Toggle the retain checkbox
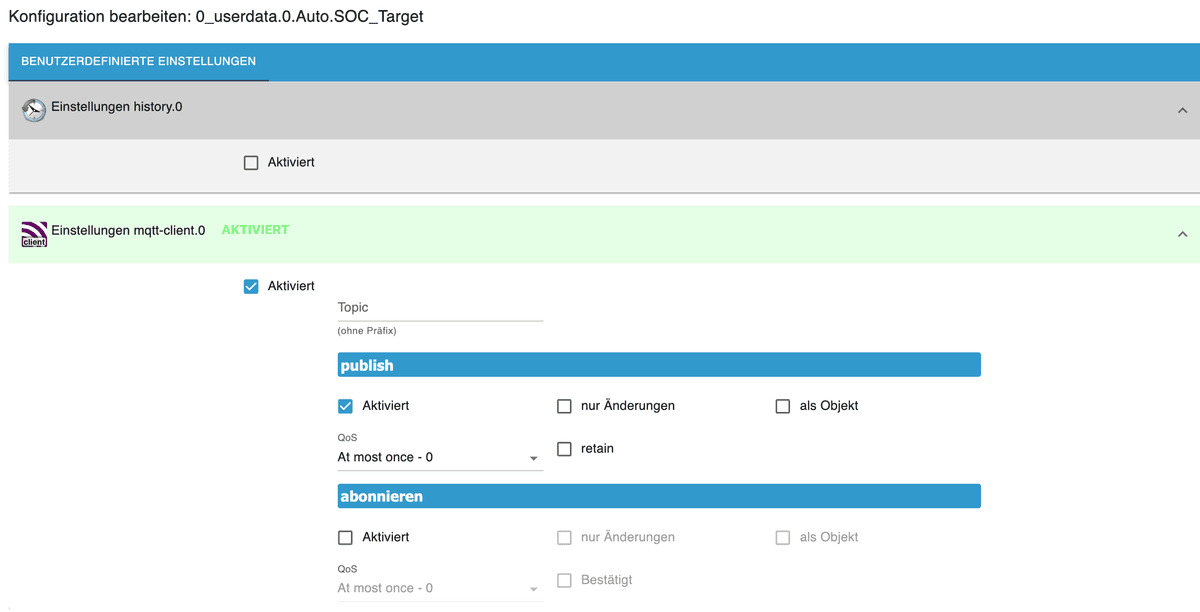Image resolution: width=1200 pixels, height=612 pixels. [x=564, y=449]
